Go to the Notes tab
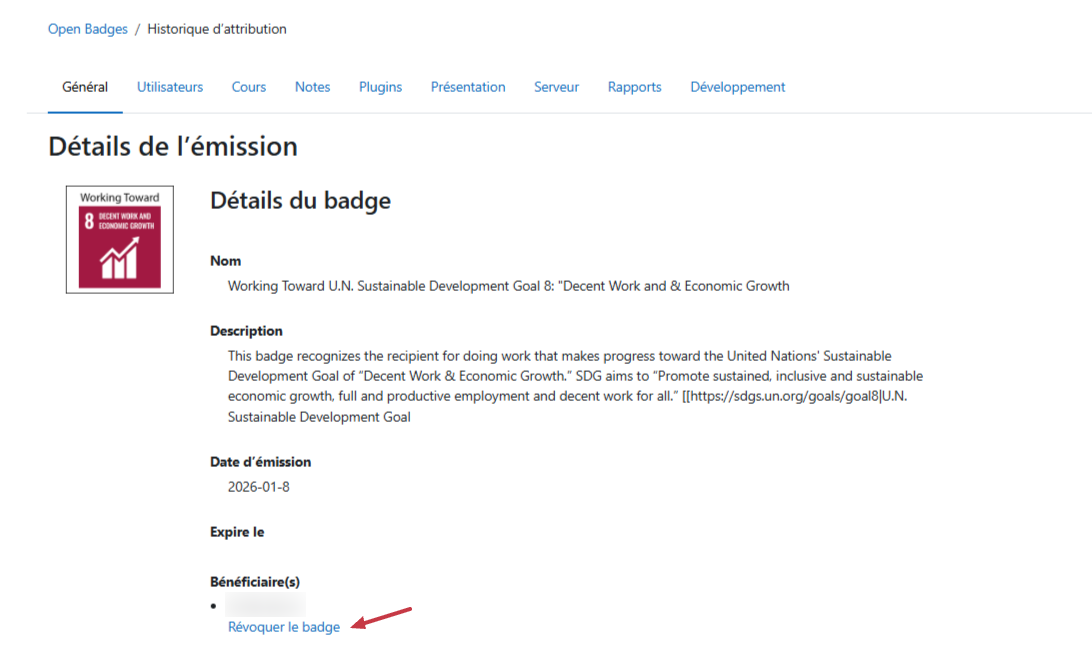 [312, 87]
